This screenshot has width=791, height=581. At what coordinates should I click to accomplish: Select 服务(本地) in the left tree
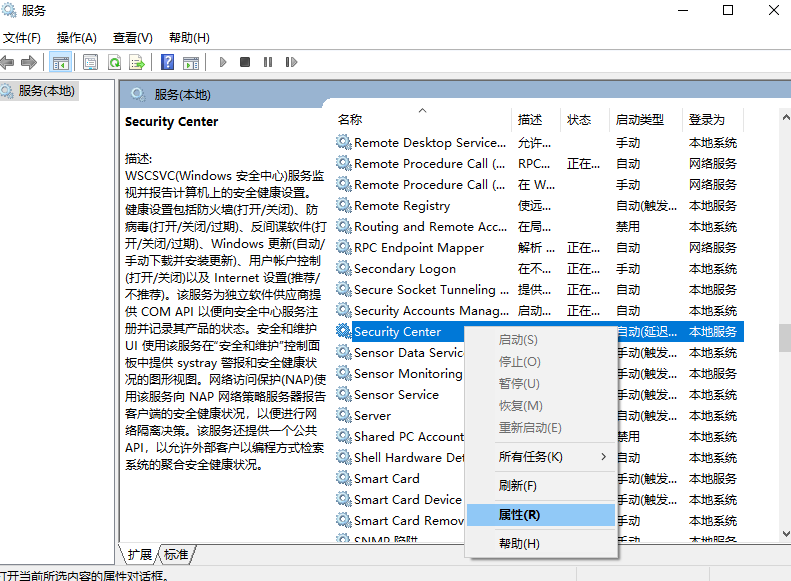pyautogui.click(x=46, y=91)
